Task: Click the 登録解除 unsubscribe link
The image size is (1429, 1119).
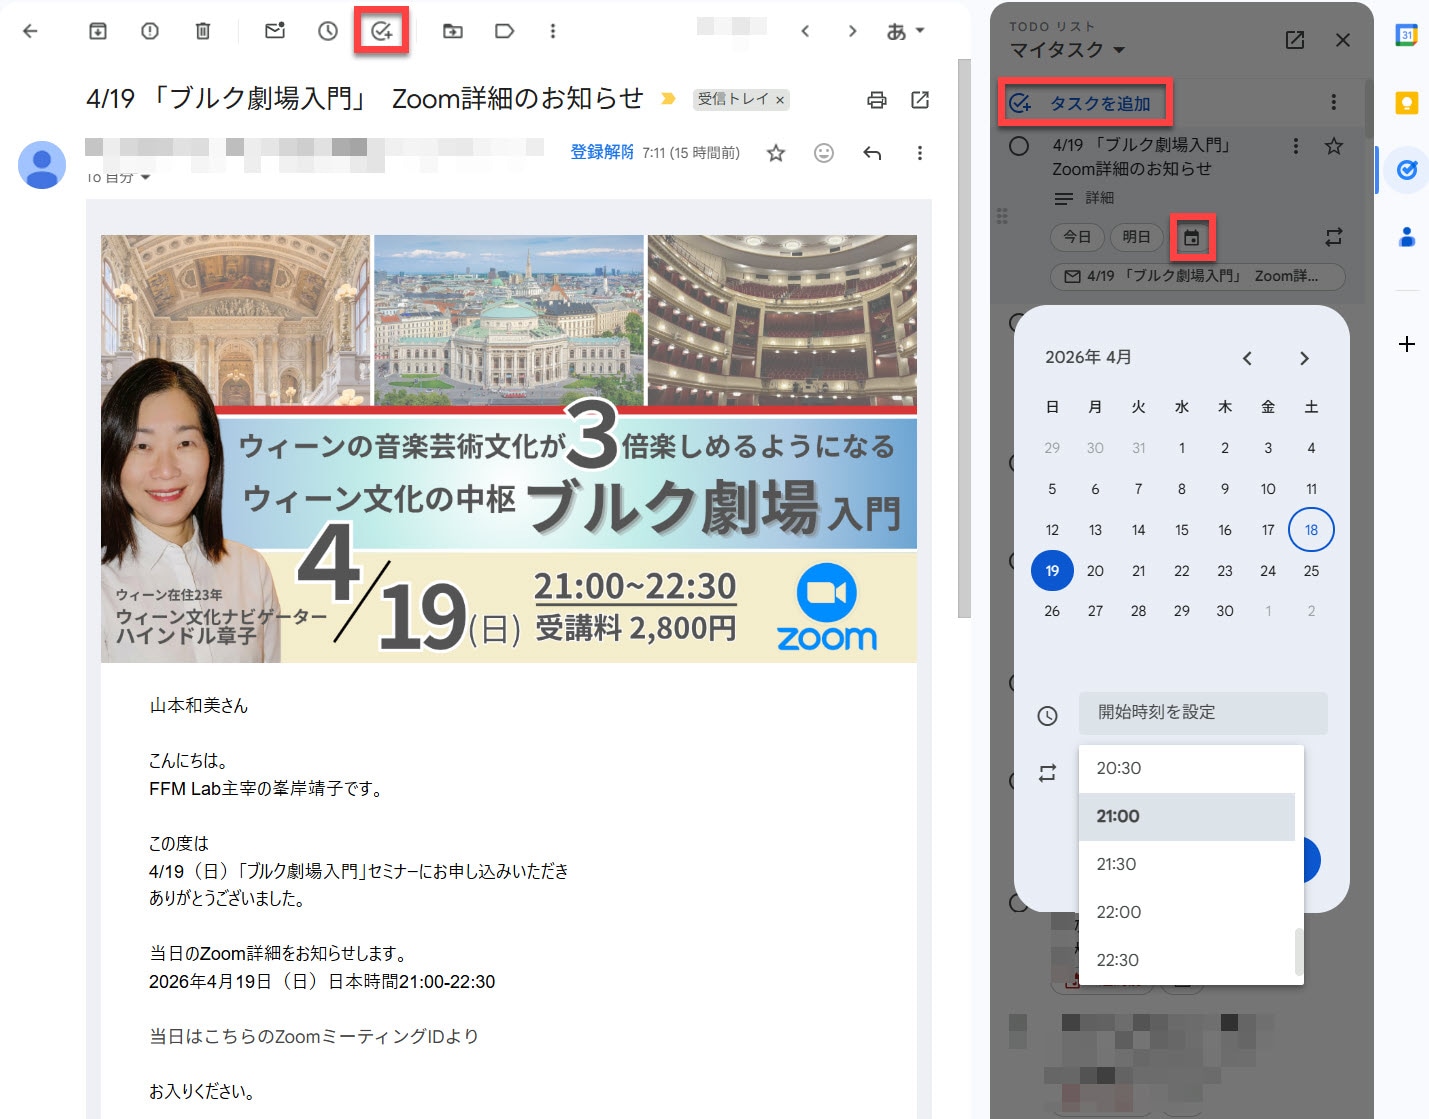Action: [602, 152]
